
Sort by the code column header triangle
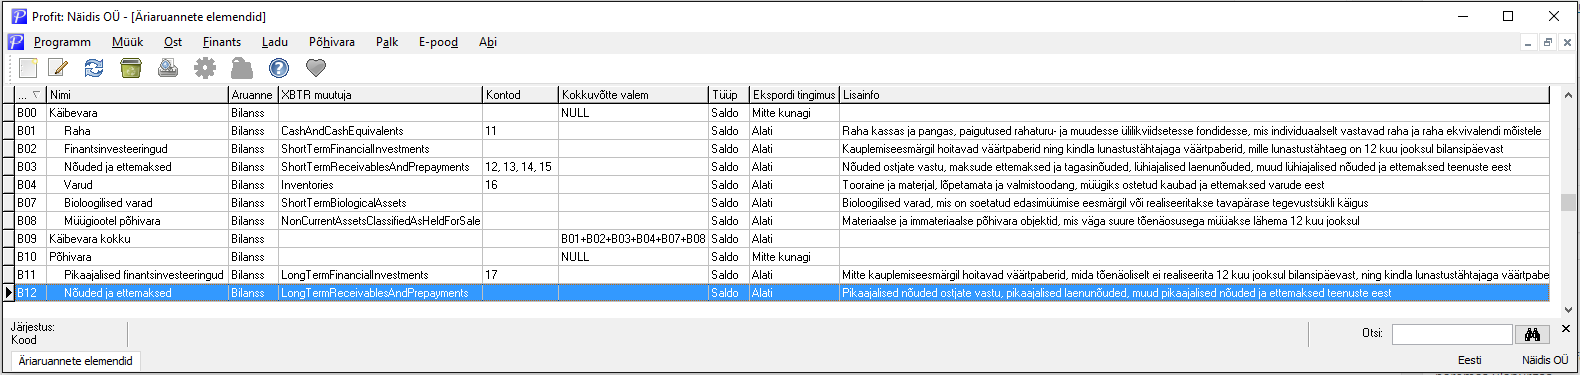(x=36, y=95)
